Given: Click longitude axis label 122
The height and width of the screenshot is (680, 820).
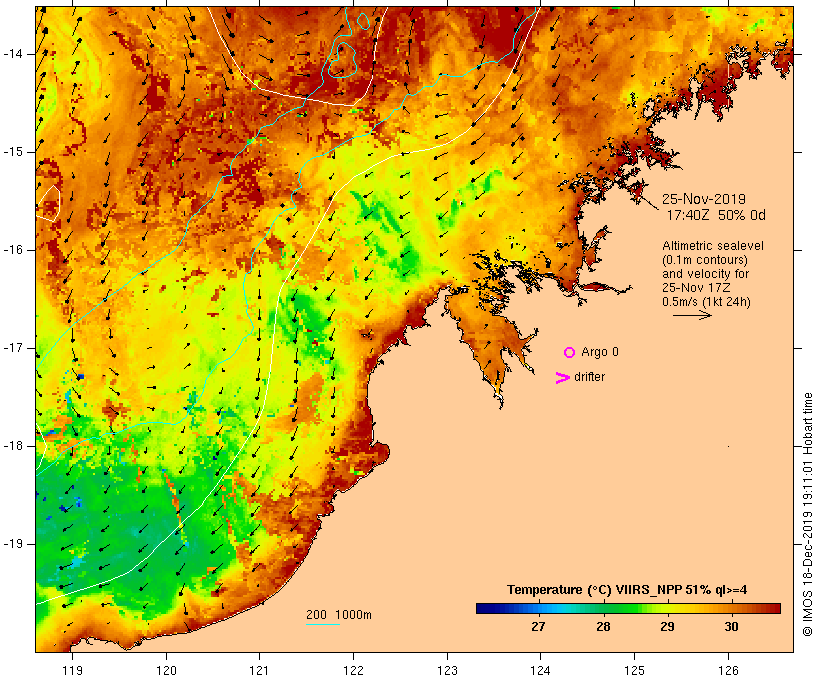Looking at the screenshot, I should [x=354, y=670].
